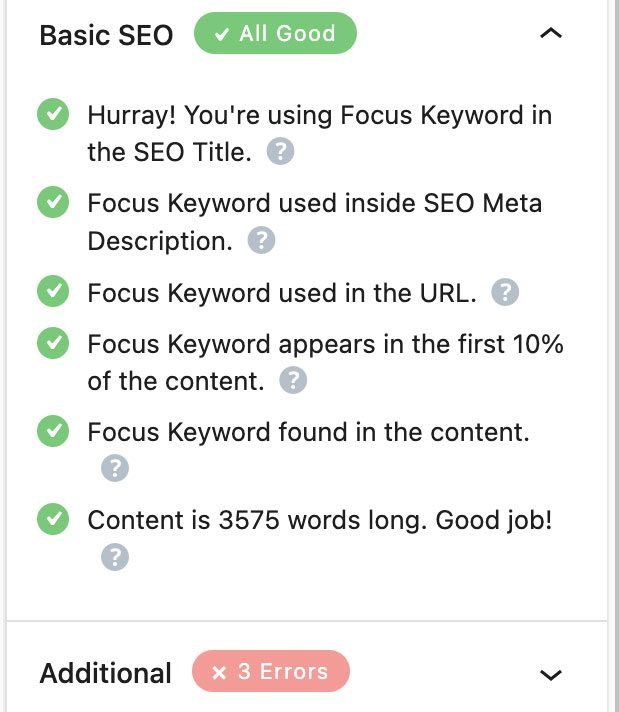Click green check beside URL keyword test
Screen dimensions: 619x712
tap(53, 292)
